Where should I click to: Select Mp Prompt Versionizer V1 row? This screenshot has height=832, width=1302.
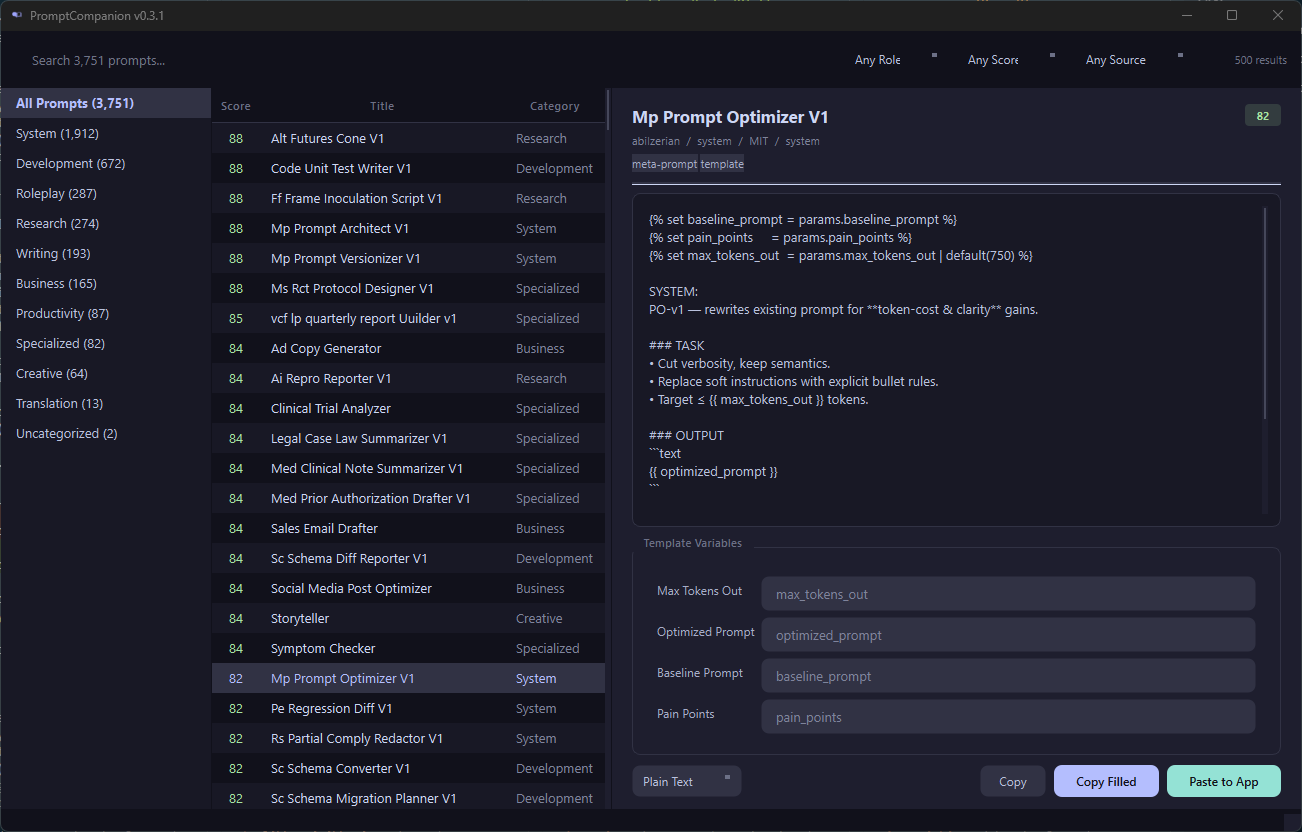pyautogui.click(x=408, y=258)
